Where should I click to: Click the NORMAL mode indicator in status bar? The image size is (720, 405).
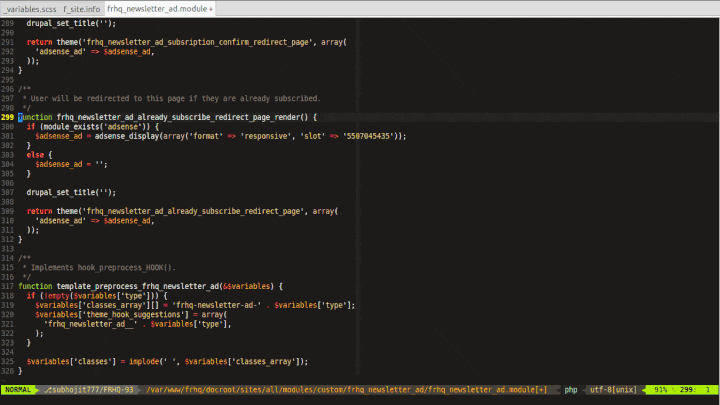[19, 389]
